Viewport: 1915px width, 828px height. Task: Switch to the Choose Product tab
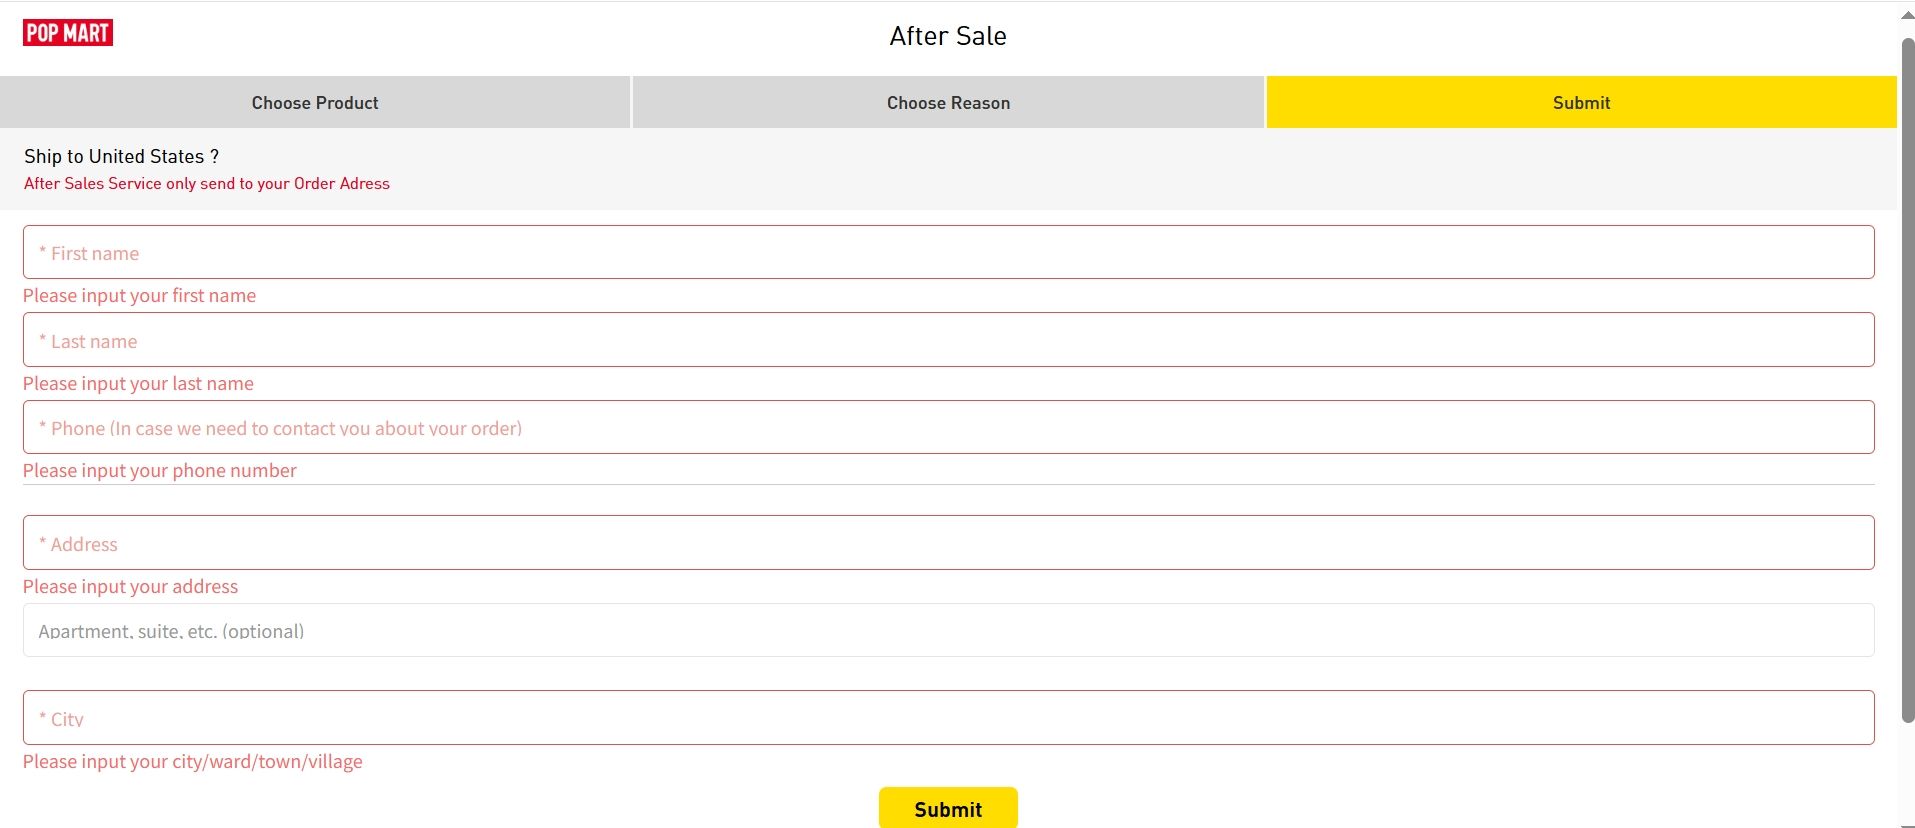pyautogui.click(x=315, y=103)
